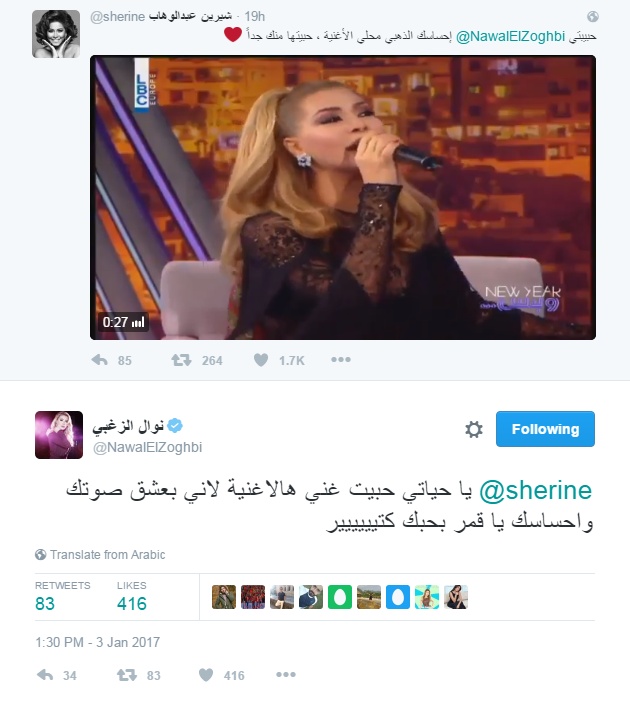Play the 0:27 video clip
This screenshot has height=702, width=630.
(x=343, y=197)
